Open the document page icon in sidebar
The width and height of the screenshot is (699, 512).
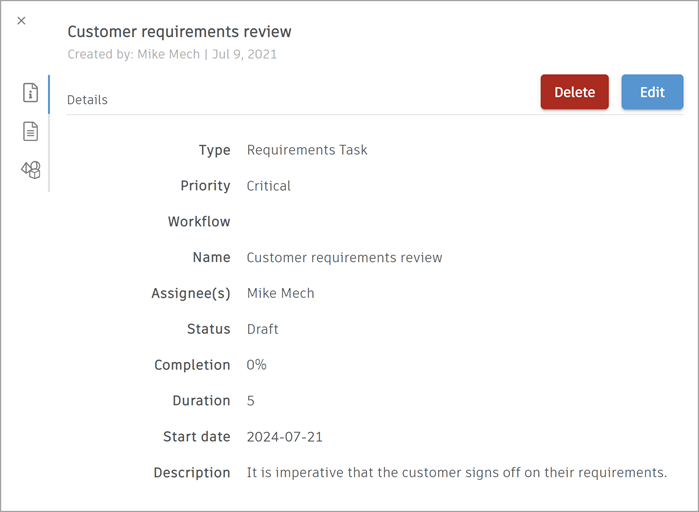click(x=31, y=131)
